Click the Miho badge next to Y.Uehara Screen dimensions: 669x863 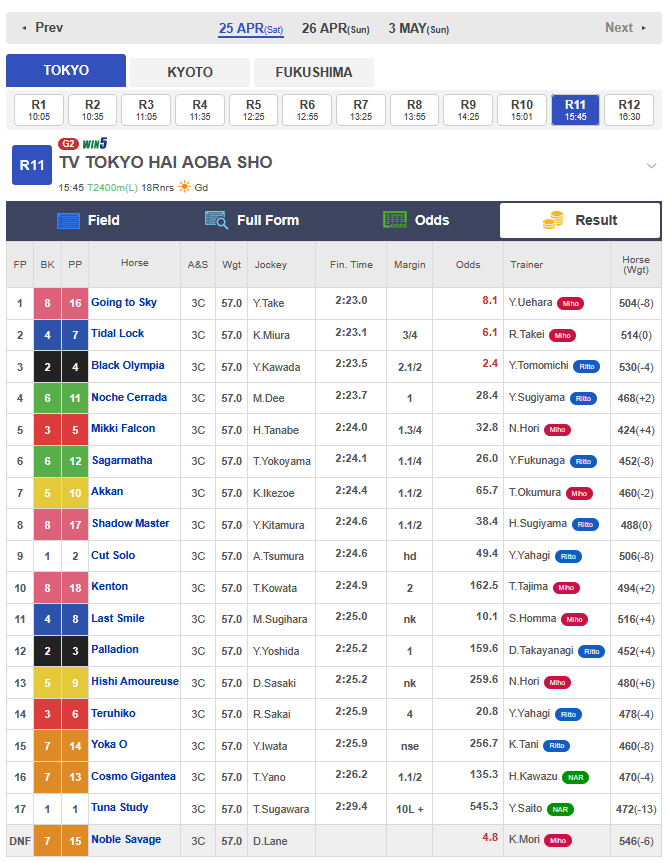pyautogui.click(x=570, y=303)
